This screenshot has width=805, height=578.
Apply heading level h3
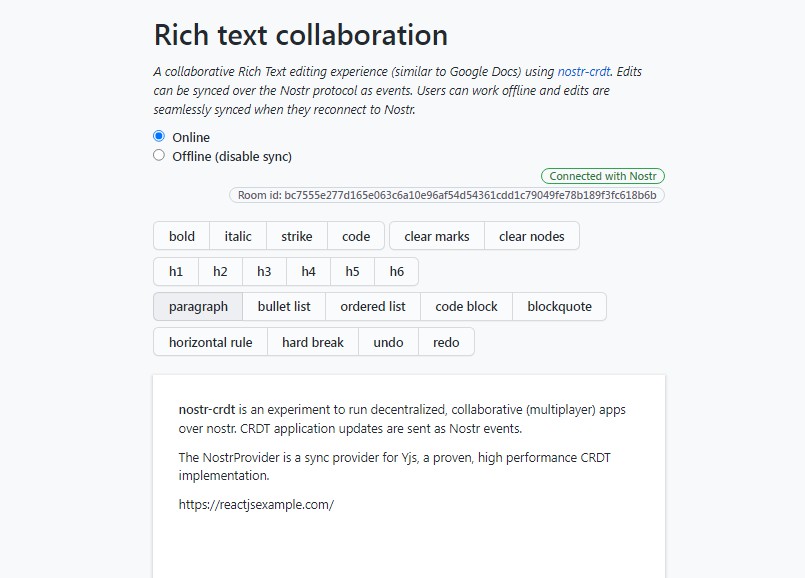[263, 271]
